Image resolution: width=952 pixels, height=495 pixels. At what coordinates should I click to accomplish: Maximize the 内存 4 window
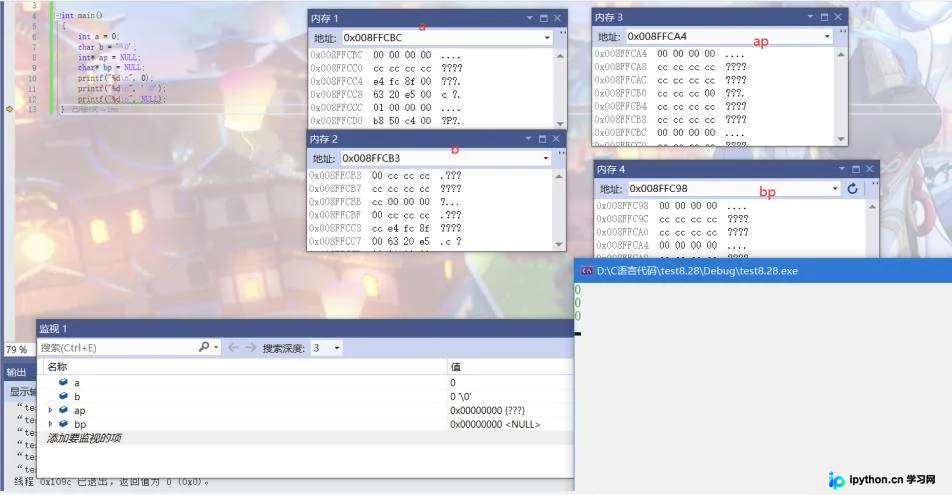coord(855,169)
